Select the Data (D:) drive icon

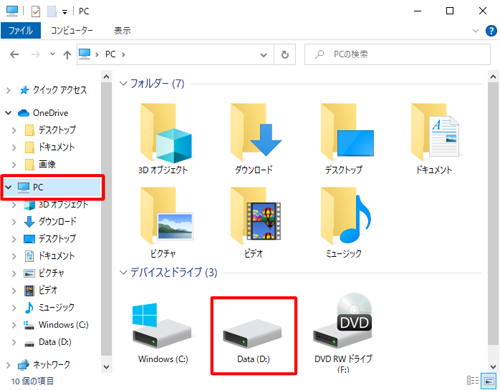coord(252,333)
